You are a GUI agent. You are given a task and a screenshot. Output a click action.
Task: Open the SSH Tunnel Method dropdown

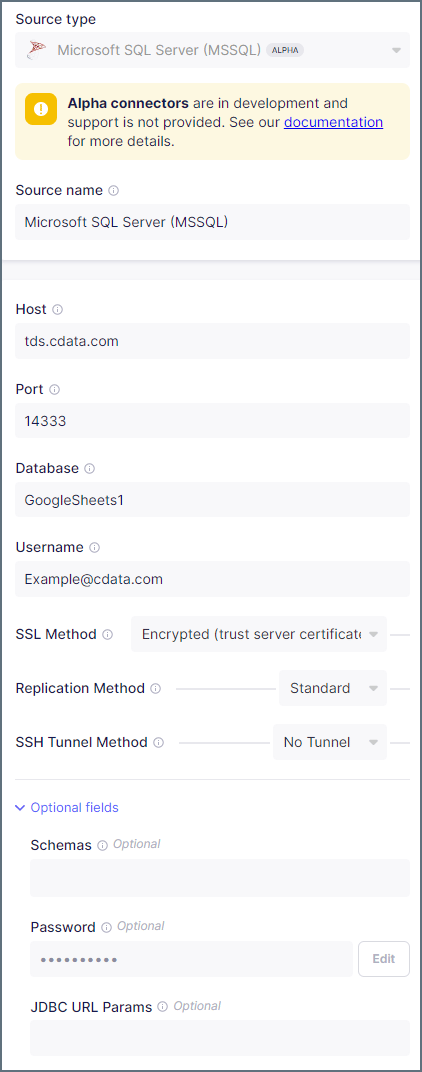(330, 742)
